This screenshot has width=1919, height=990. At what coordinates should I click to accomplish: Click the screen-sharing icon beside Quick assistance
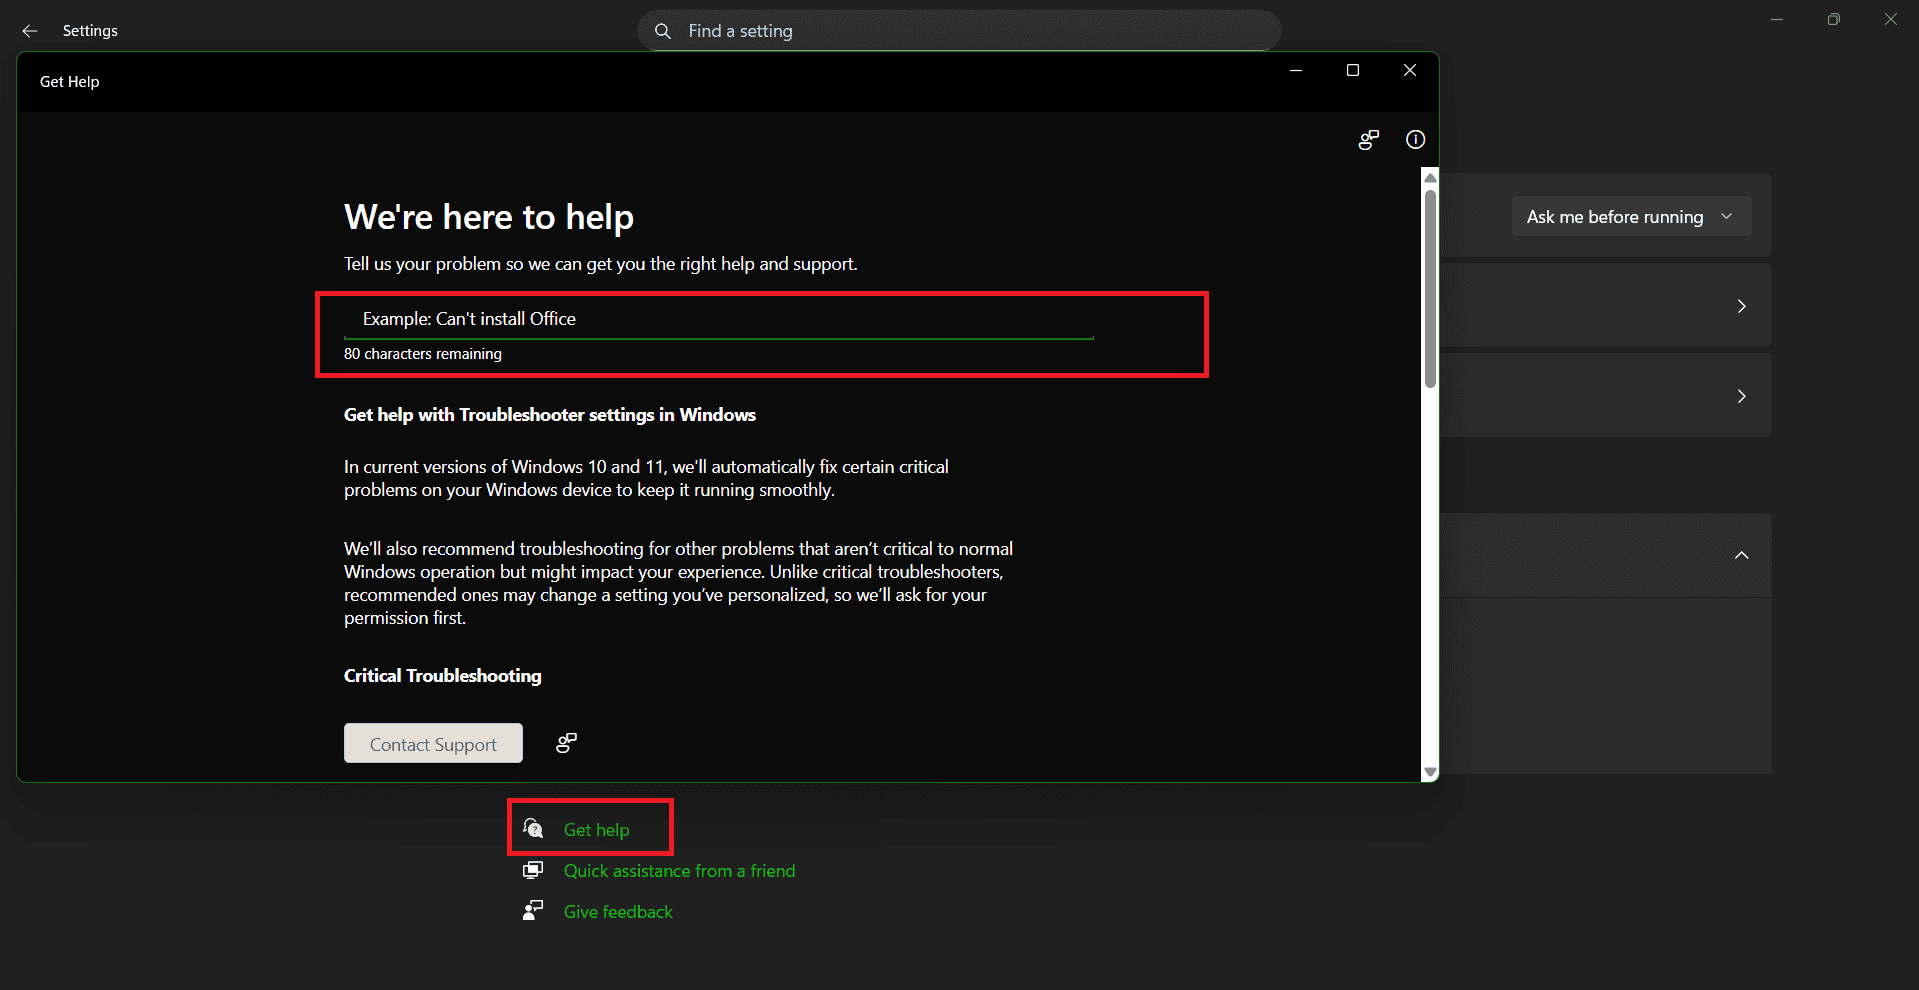(532, 870)
